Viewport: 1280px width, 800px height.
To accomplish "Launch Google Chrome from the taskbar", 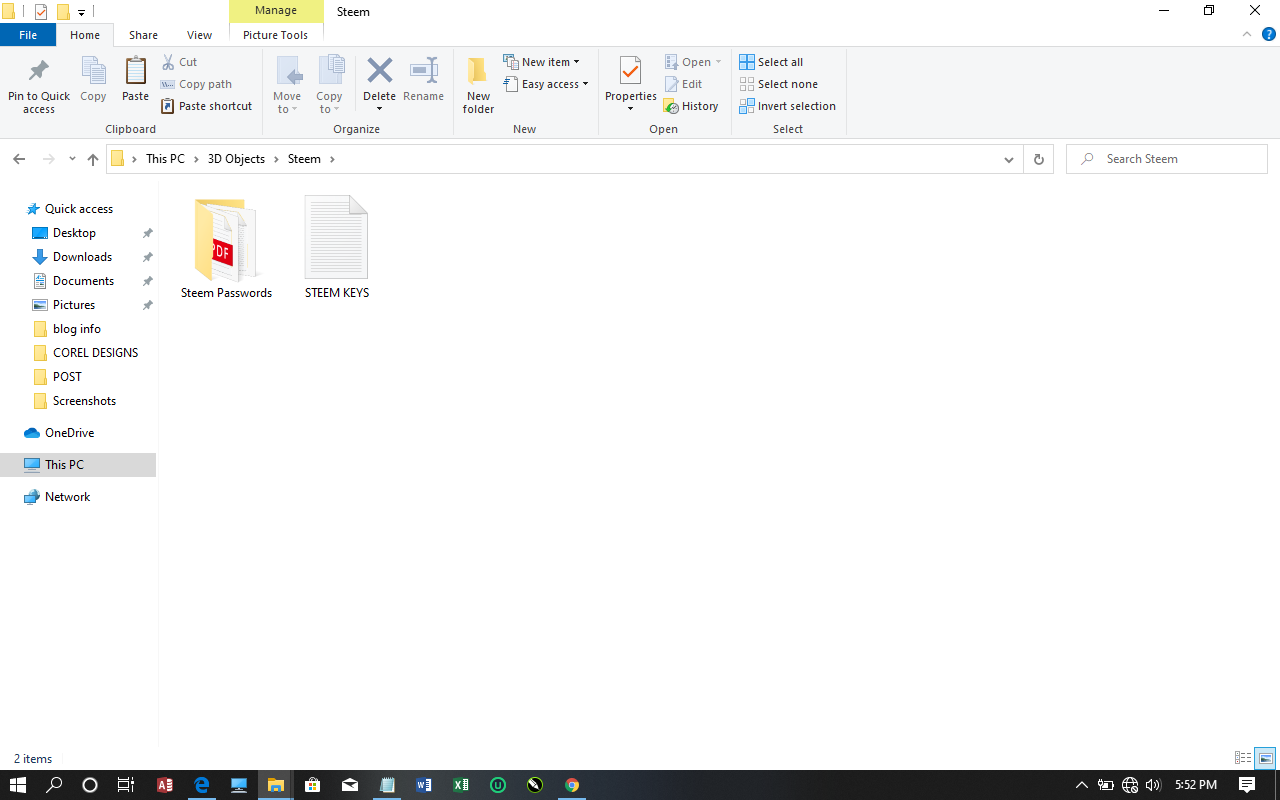I will 571,785.
